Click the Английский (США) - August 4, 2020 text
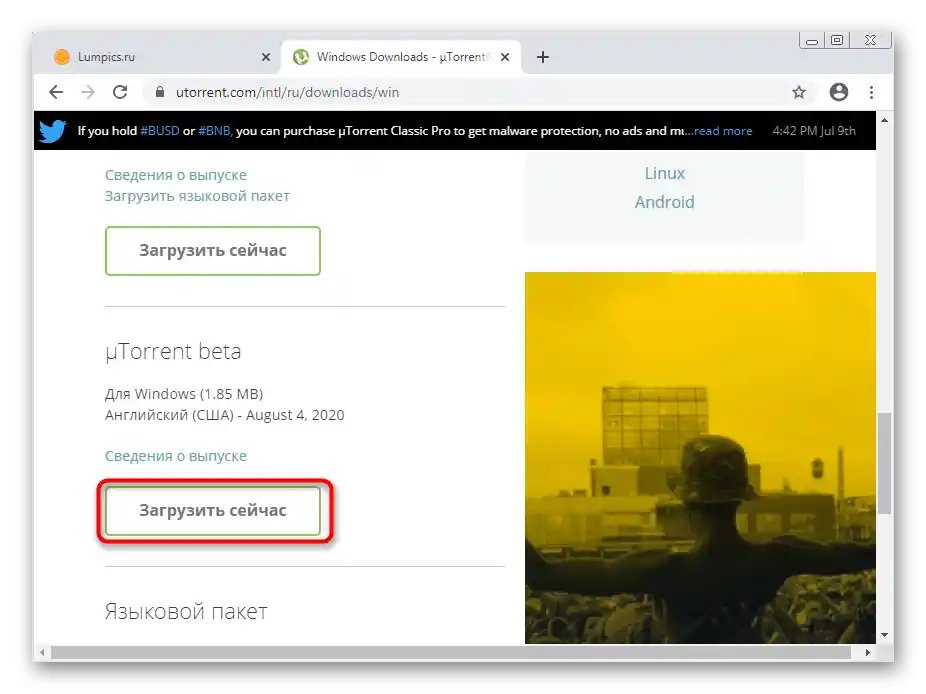 coord(224,415)
